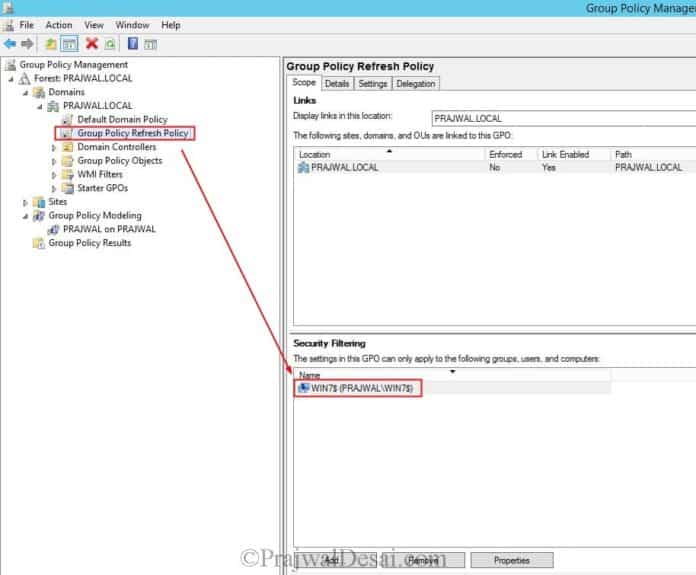Viewport: 696px width, 575px height.
Task: Select PRAJWAL on PRAJWAL modeling item
Action: click(109, 229)
